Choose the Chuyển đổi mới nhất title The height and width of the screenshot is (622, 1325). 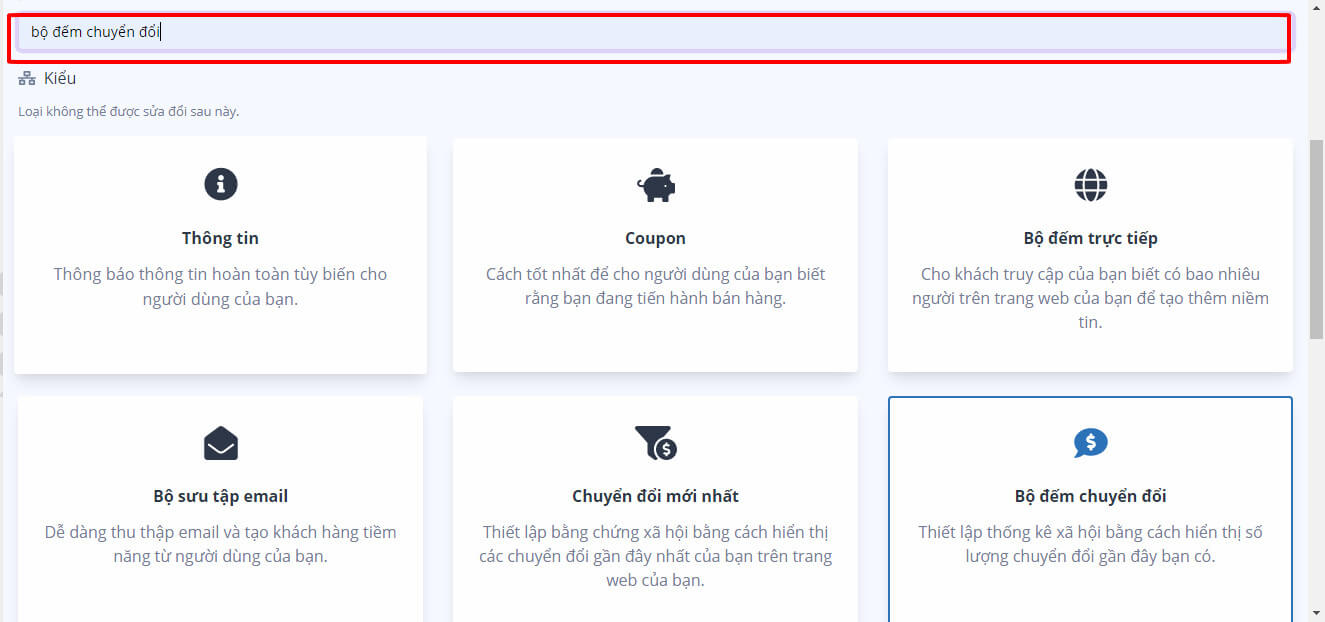[655, 496]
